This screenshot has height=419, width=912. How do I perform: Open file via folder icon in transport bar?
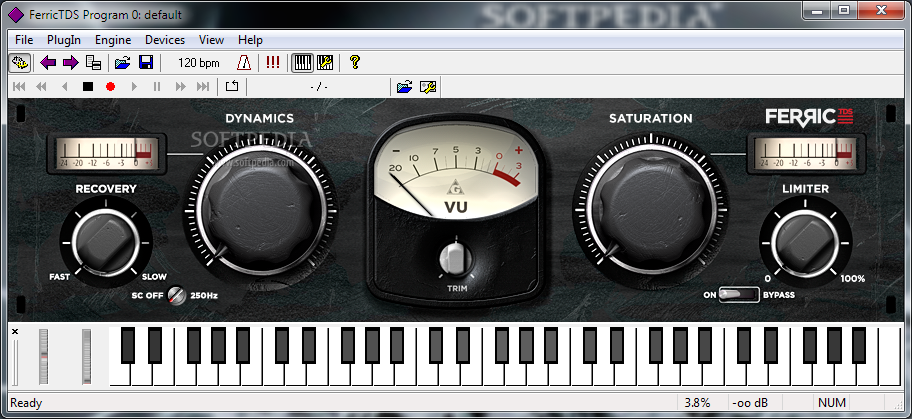coord(404,87)
